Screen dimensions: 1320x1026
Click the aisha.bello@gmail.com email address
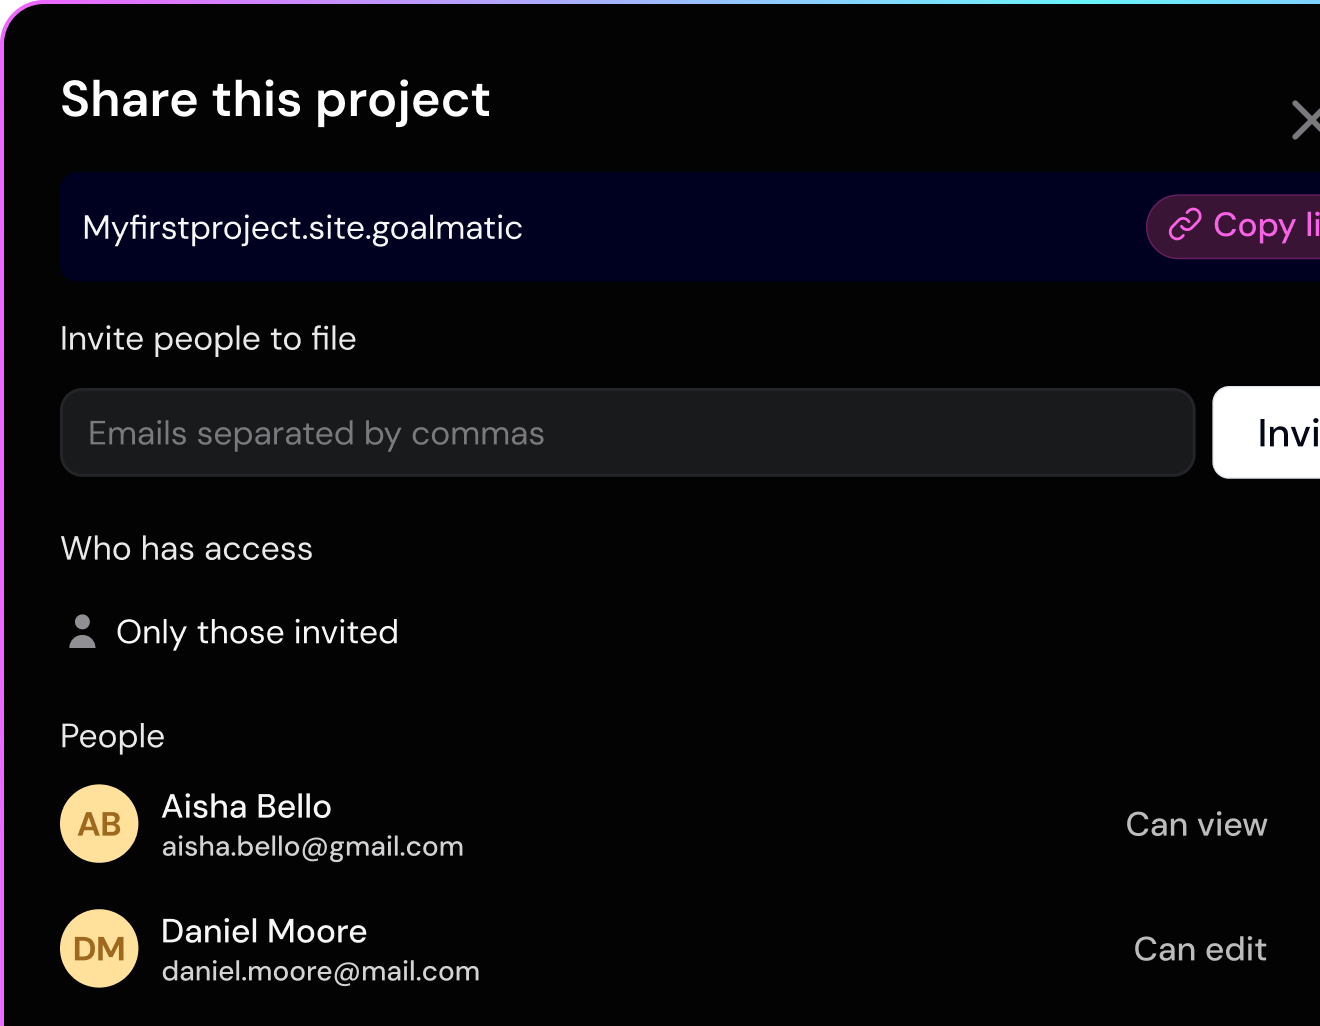[312, 847]
